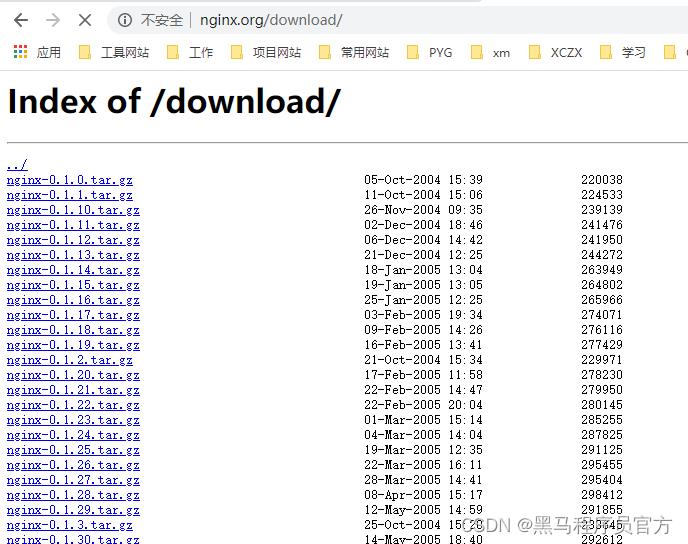This screenshot has height=544, width=688.
Task: Open the nginx-0.1.11.tar.gz link
Action: click(x=73, y=225)
